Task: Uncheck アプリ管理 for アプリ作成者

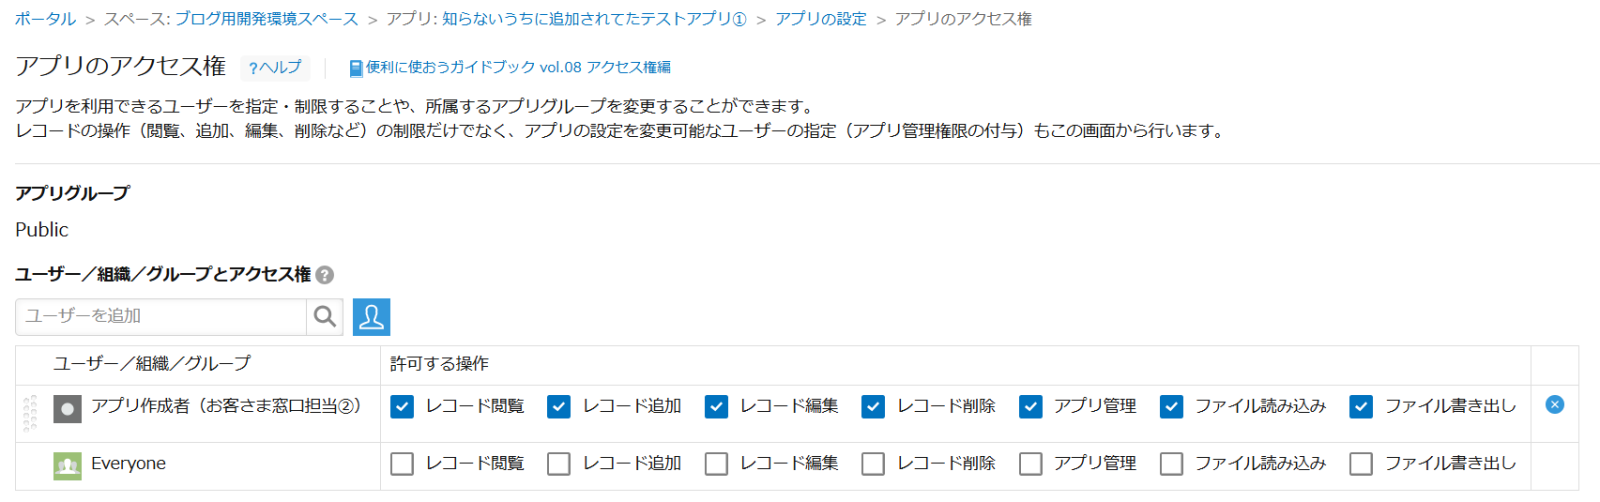Action: 1031,407
